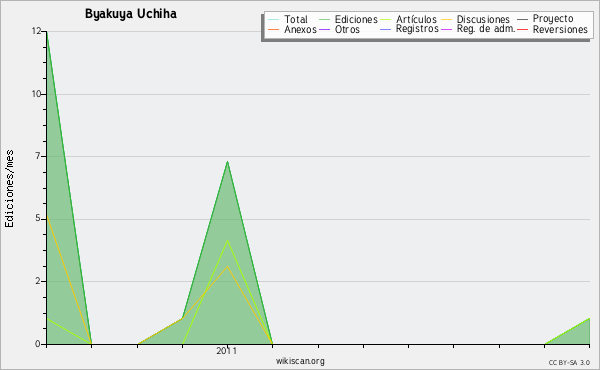Click the Artículos legend label

coord(416,19)
